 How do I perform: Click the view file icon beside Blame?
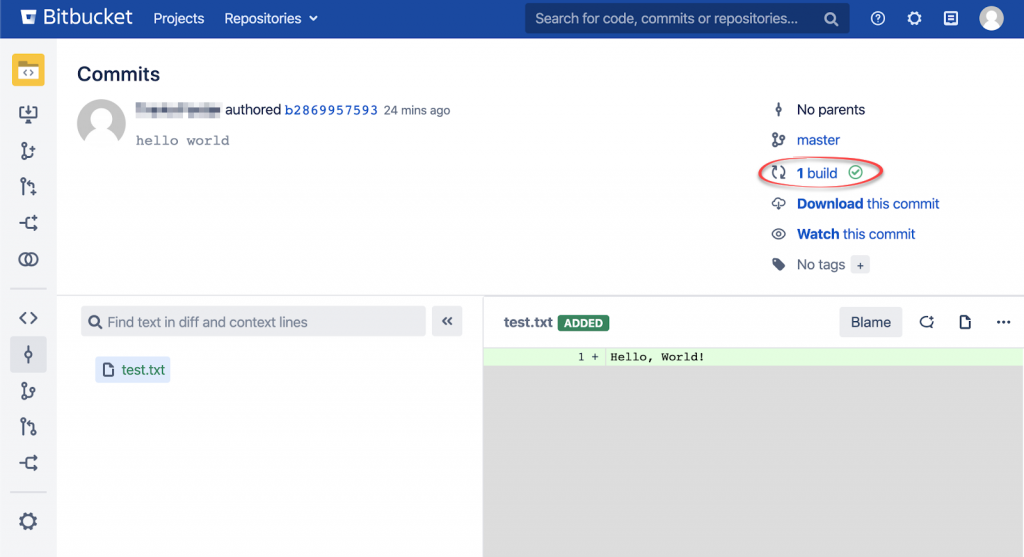point(965,322)
